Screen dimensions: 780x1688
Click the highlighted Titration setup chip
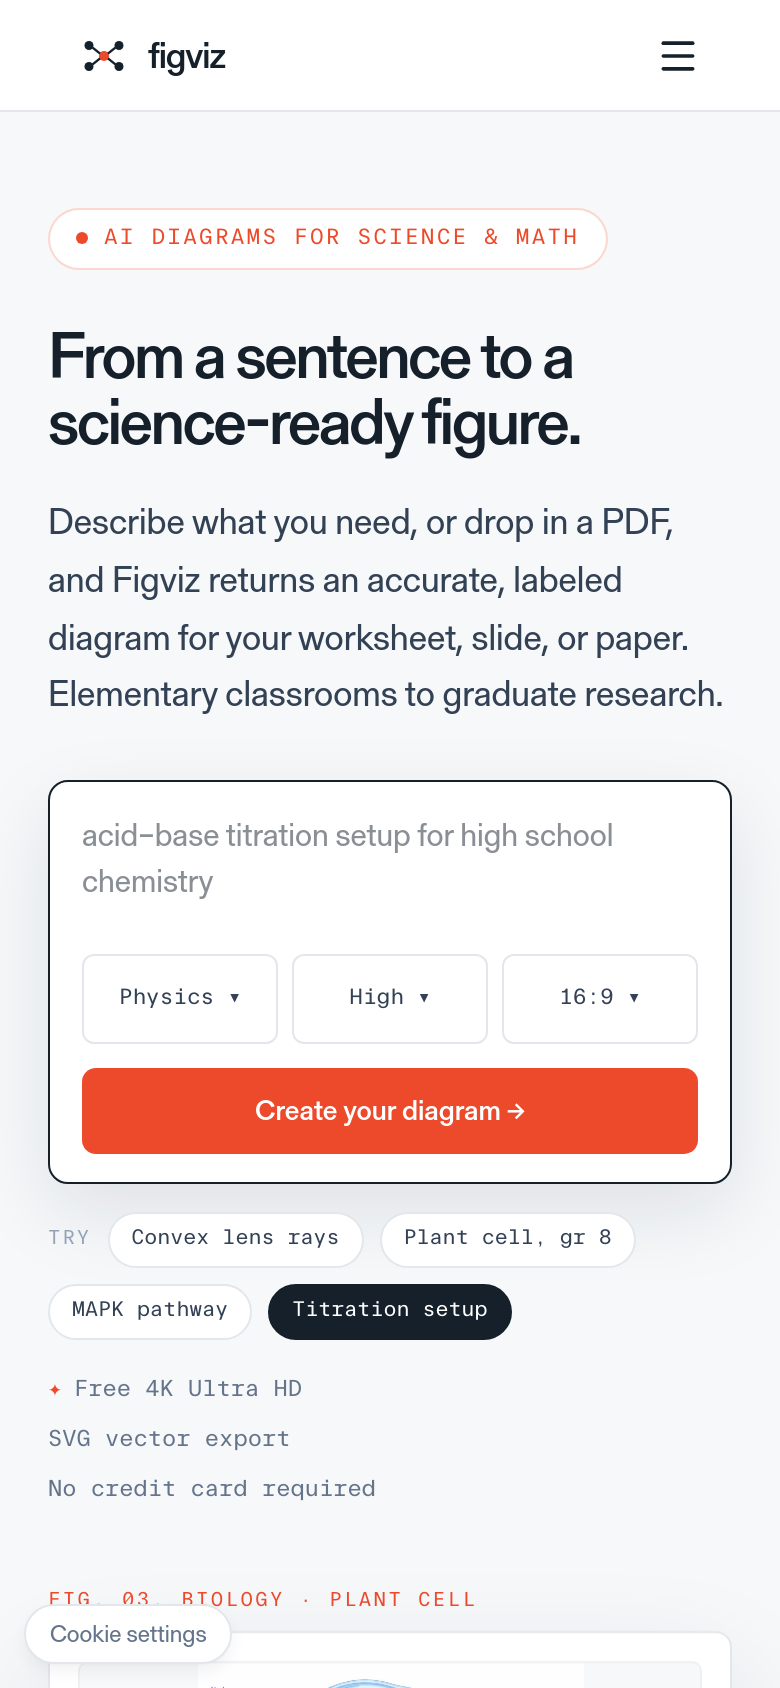[390, 1311]
